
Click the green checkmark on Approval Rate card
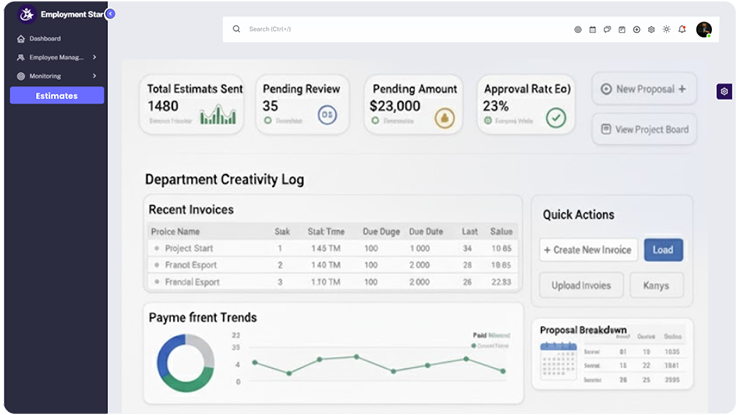point(555,117)
